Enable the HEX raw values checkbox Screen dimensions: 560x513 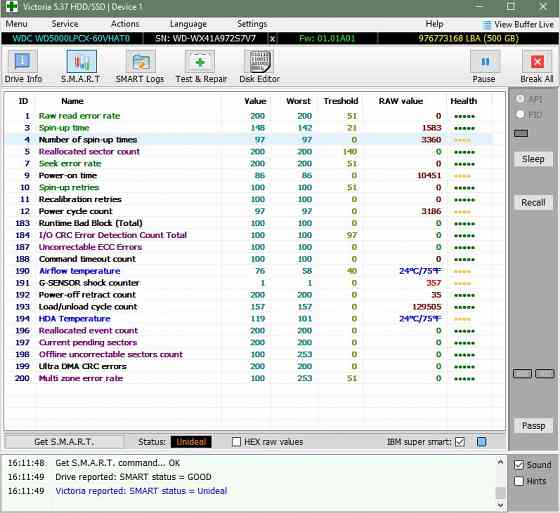pyautogui.click(x=236, y=442)
